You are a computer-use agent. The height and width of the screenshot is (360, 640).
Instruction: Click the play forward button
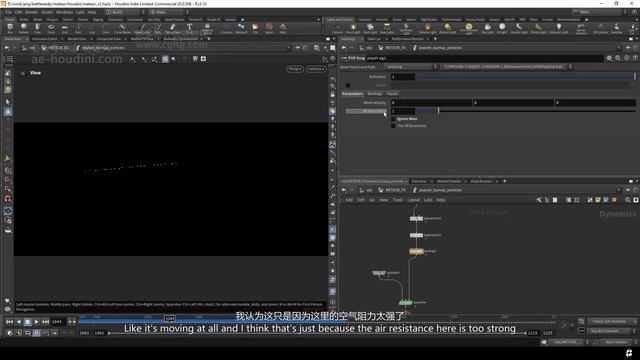(x=36, y=322)
